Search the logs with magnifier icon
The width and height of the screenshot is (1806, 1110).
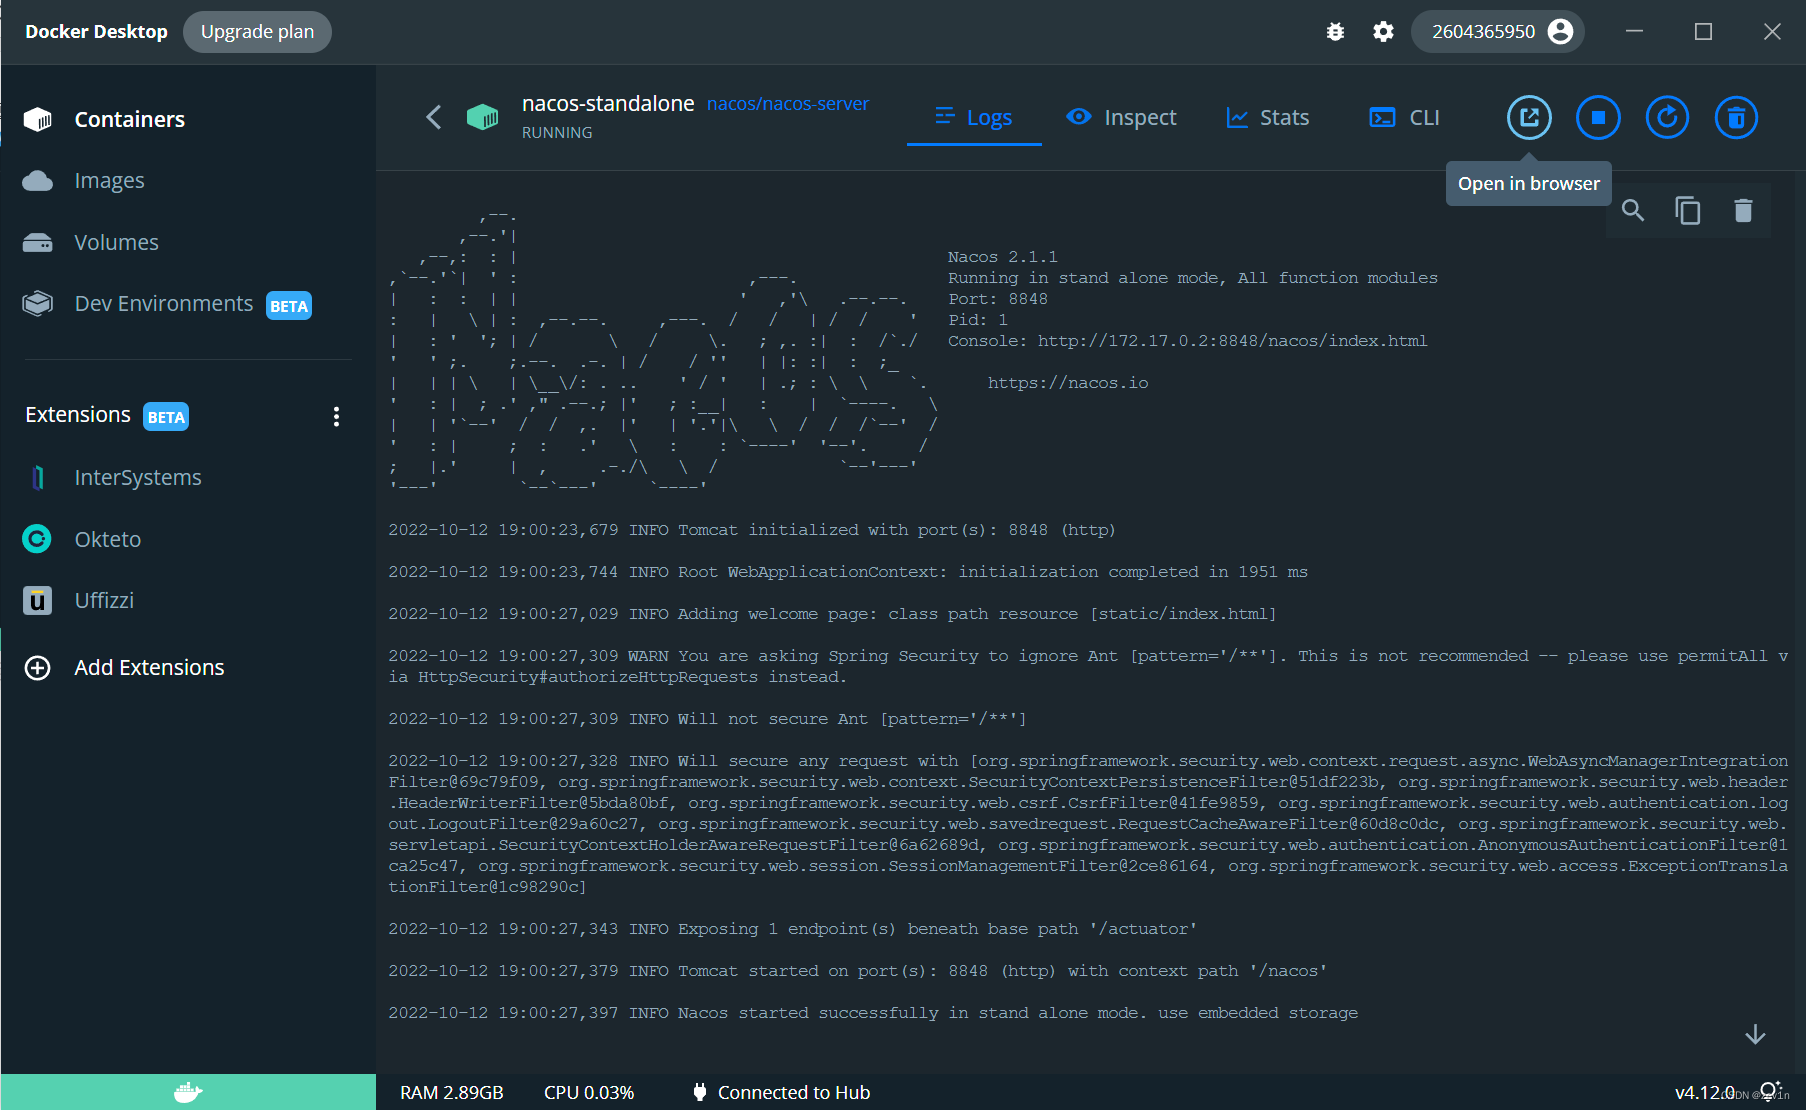[x=1633, y=211]
